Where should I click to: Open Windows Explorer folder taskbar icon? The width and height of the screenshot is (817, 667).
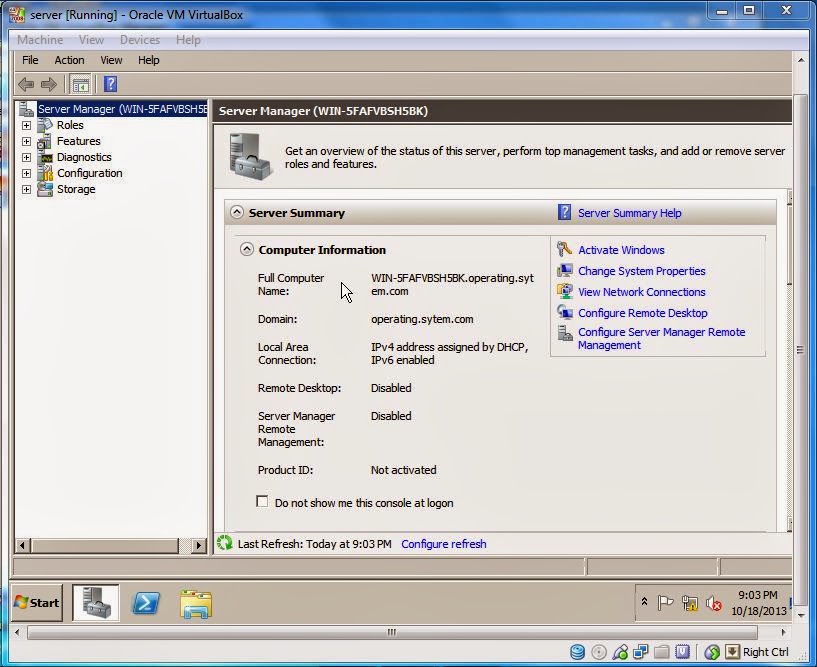(196, 604)
